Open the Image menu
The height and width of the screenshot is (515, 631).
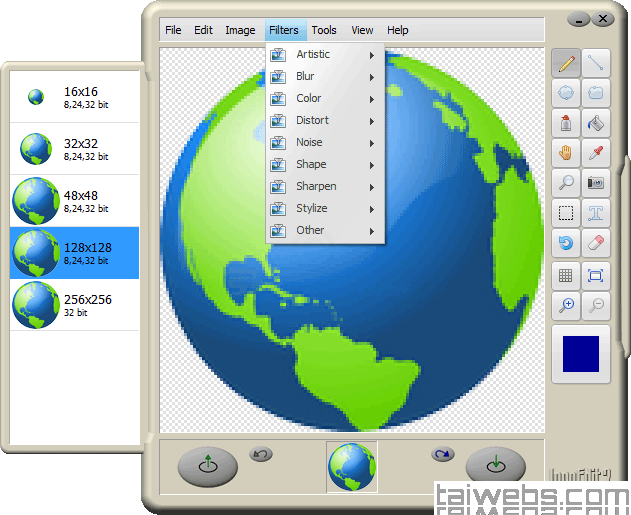coord(240,30)
